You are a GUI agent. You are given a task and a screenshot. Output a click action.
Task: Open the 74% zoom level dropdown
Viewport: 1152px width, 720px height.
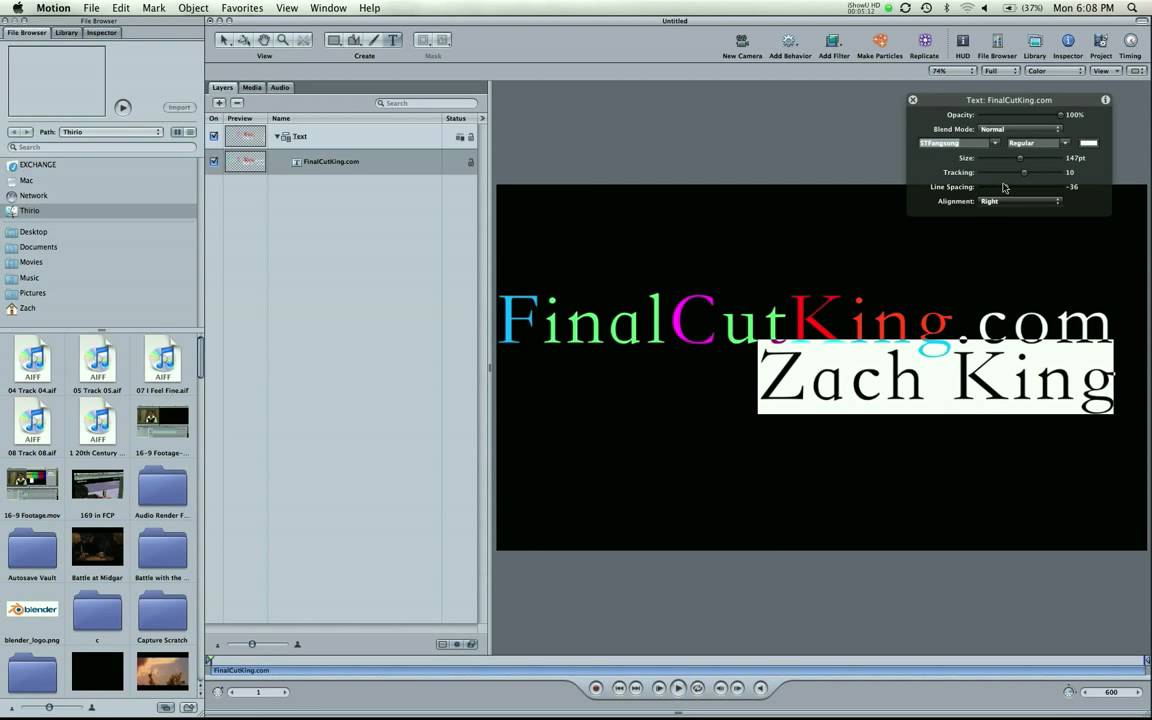[952, 71]
